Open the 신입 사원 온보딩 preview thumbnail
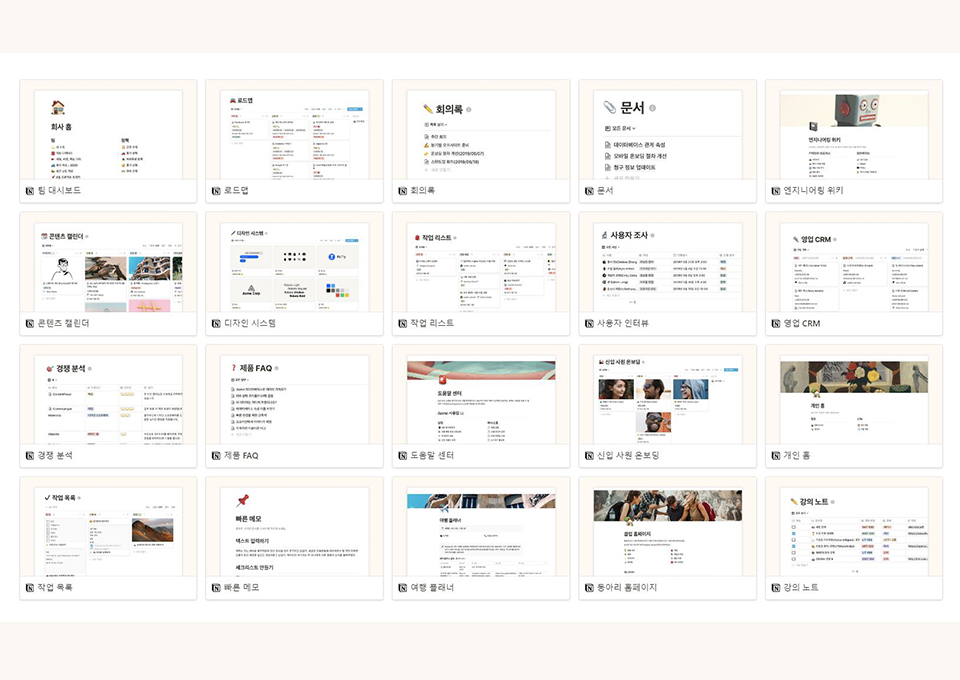The height and width of the screenshot is (680, 960). coord(667,399)
